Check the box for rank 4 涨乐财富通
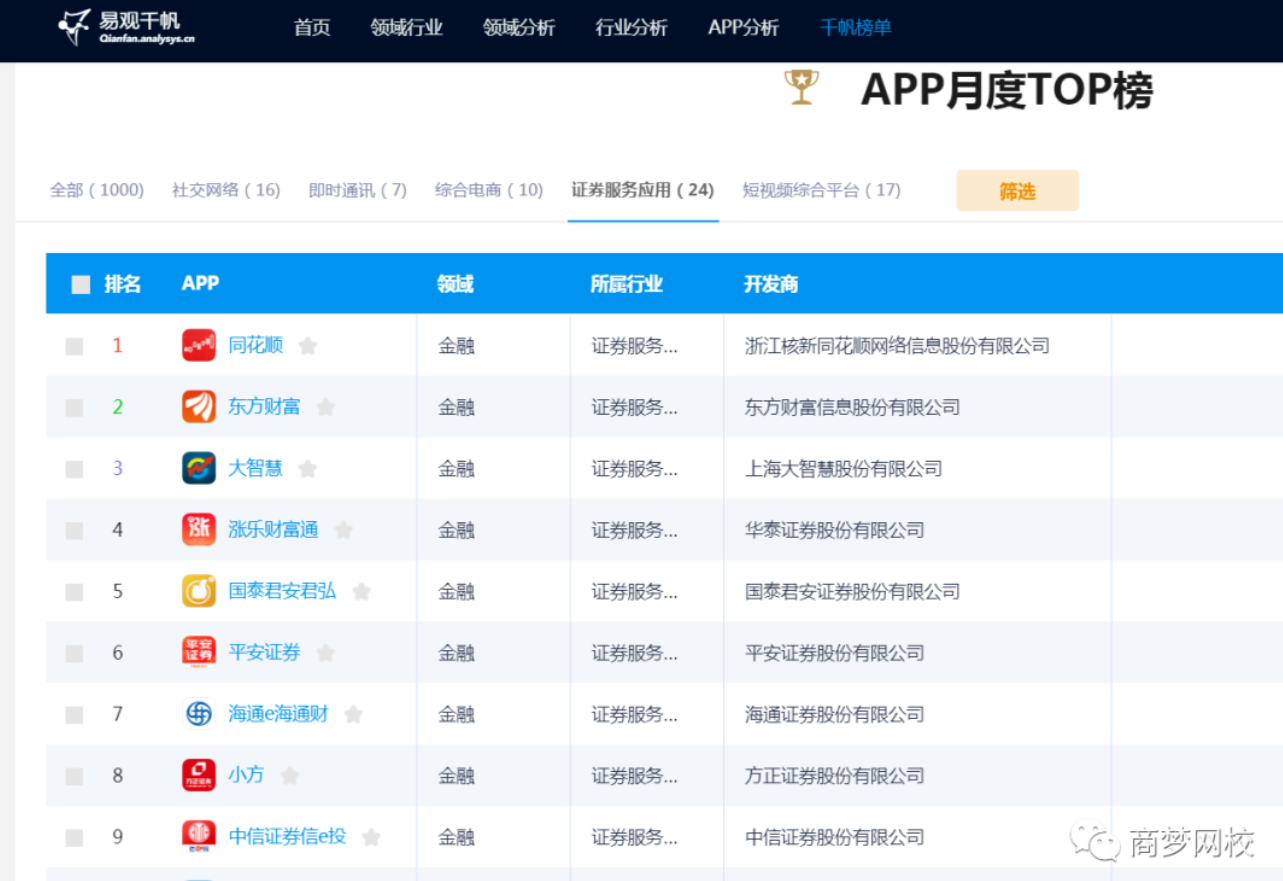1283x881 pixels. [74, 531]
